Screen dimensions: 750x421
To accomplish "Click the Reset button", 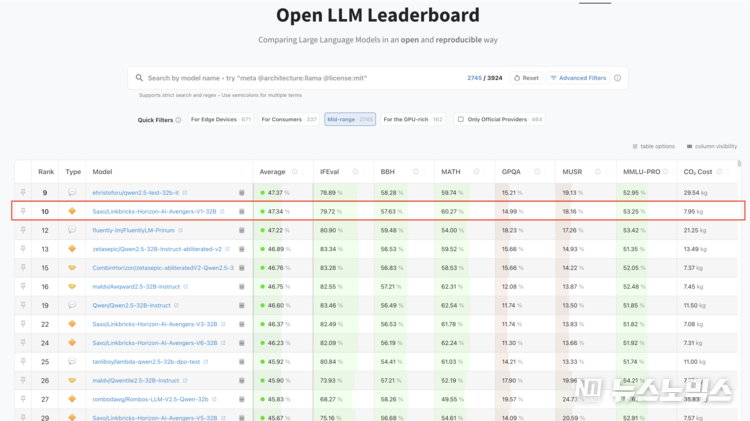I will coord(526,78).
